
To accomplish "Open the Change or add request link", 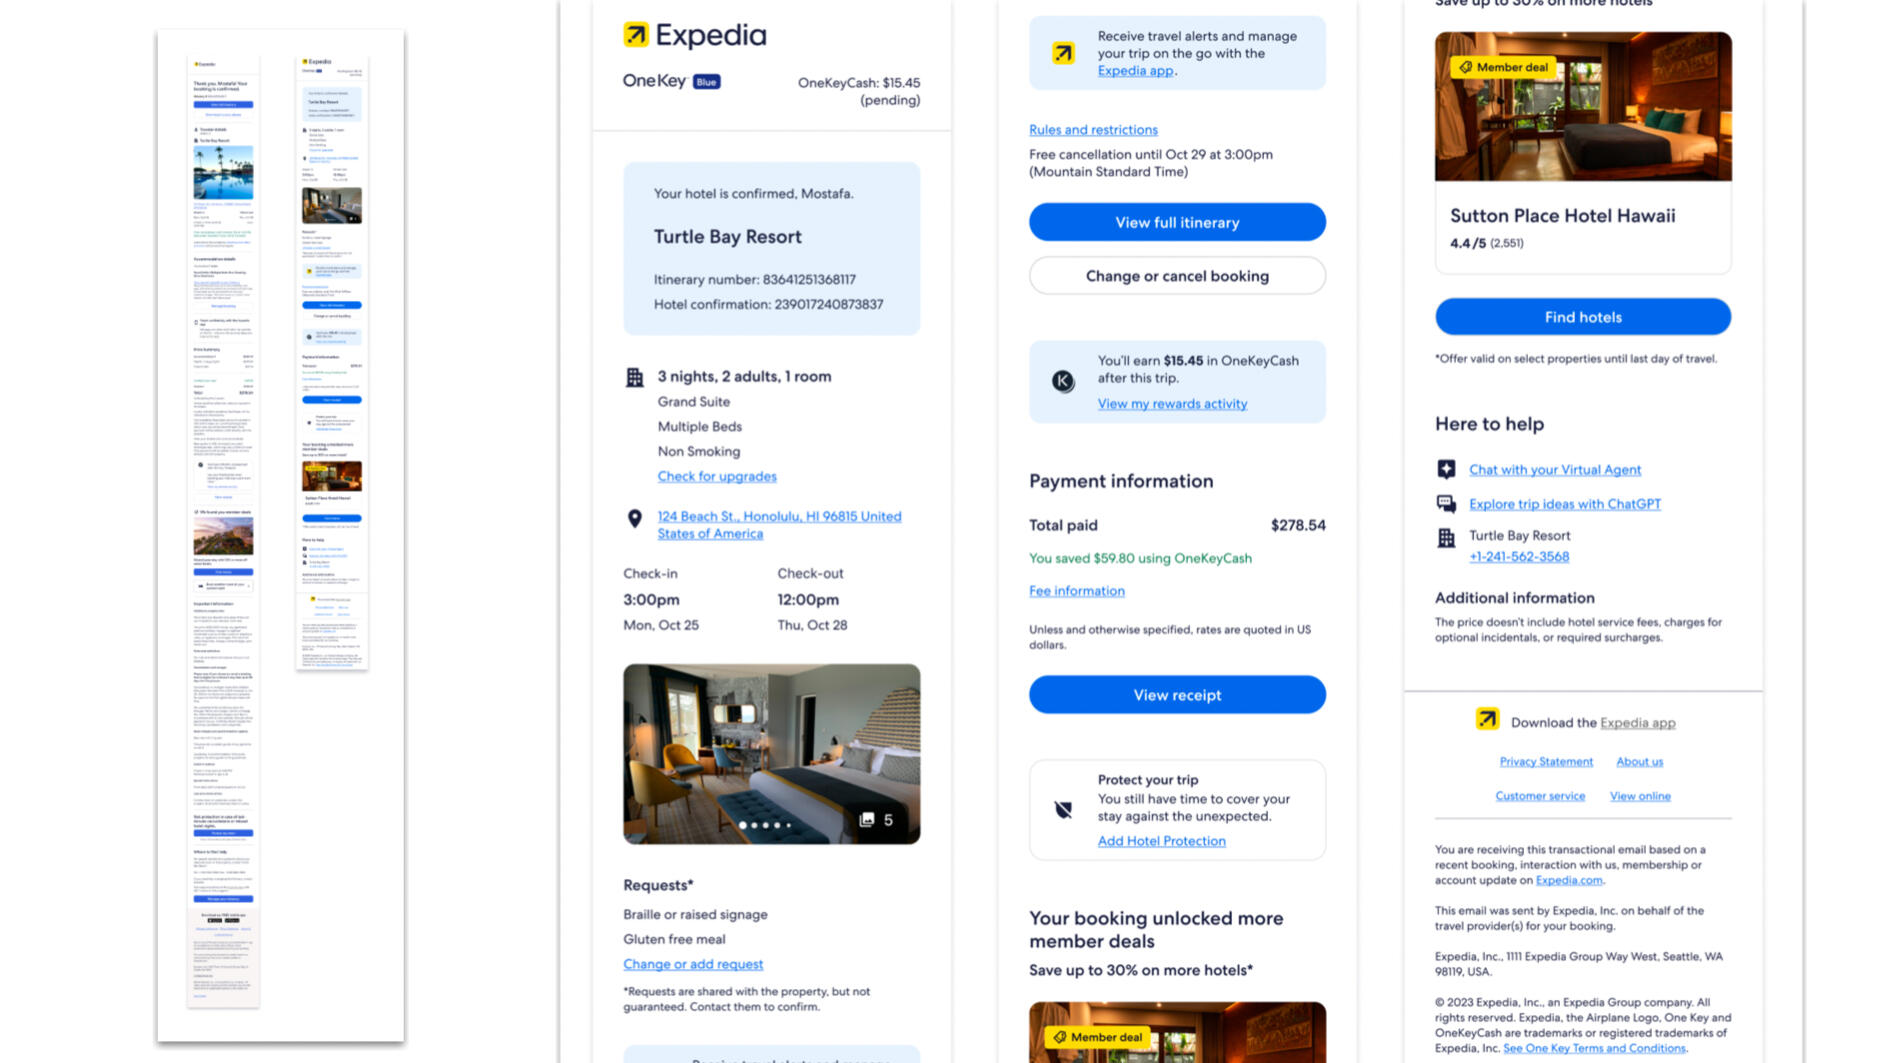I will tap(693, 964).
